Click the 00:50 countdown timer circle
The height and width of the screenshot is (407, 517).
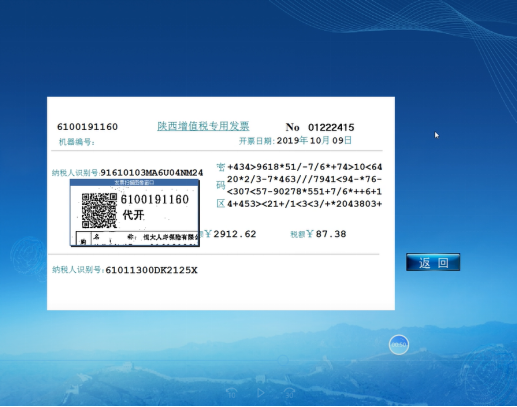pyautogui.click(x=399, y=345)
